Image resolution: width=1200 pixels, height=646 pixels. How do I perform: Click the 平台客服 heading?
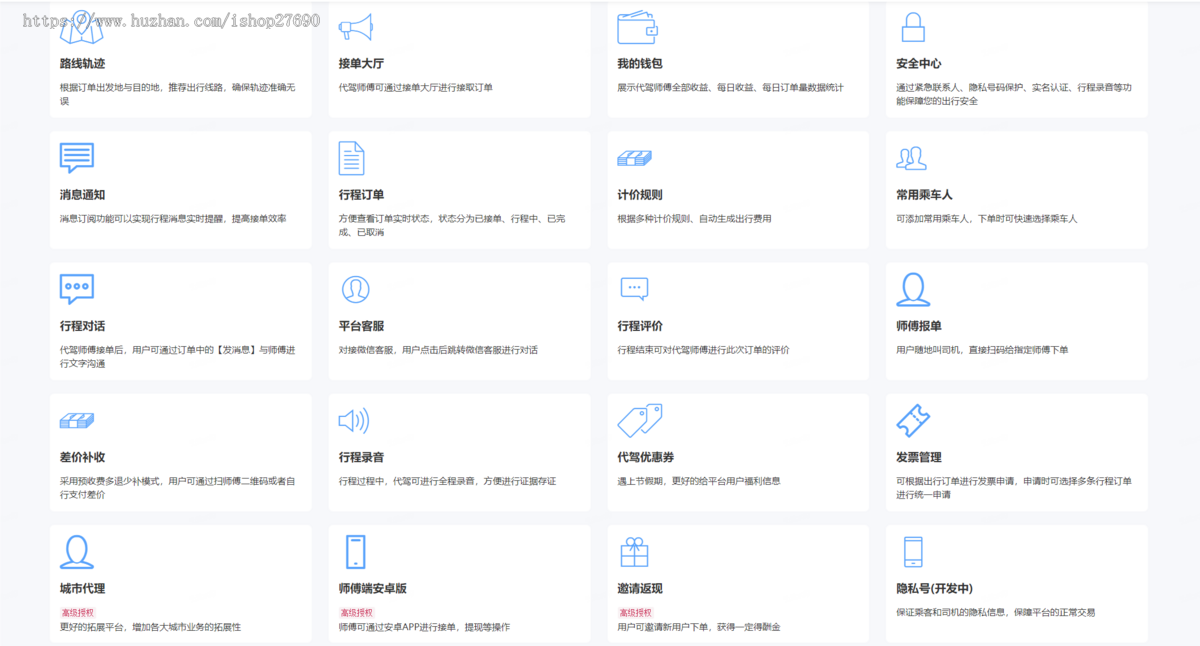point(361,326)
